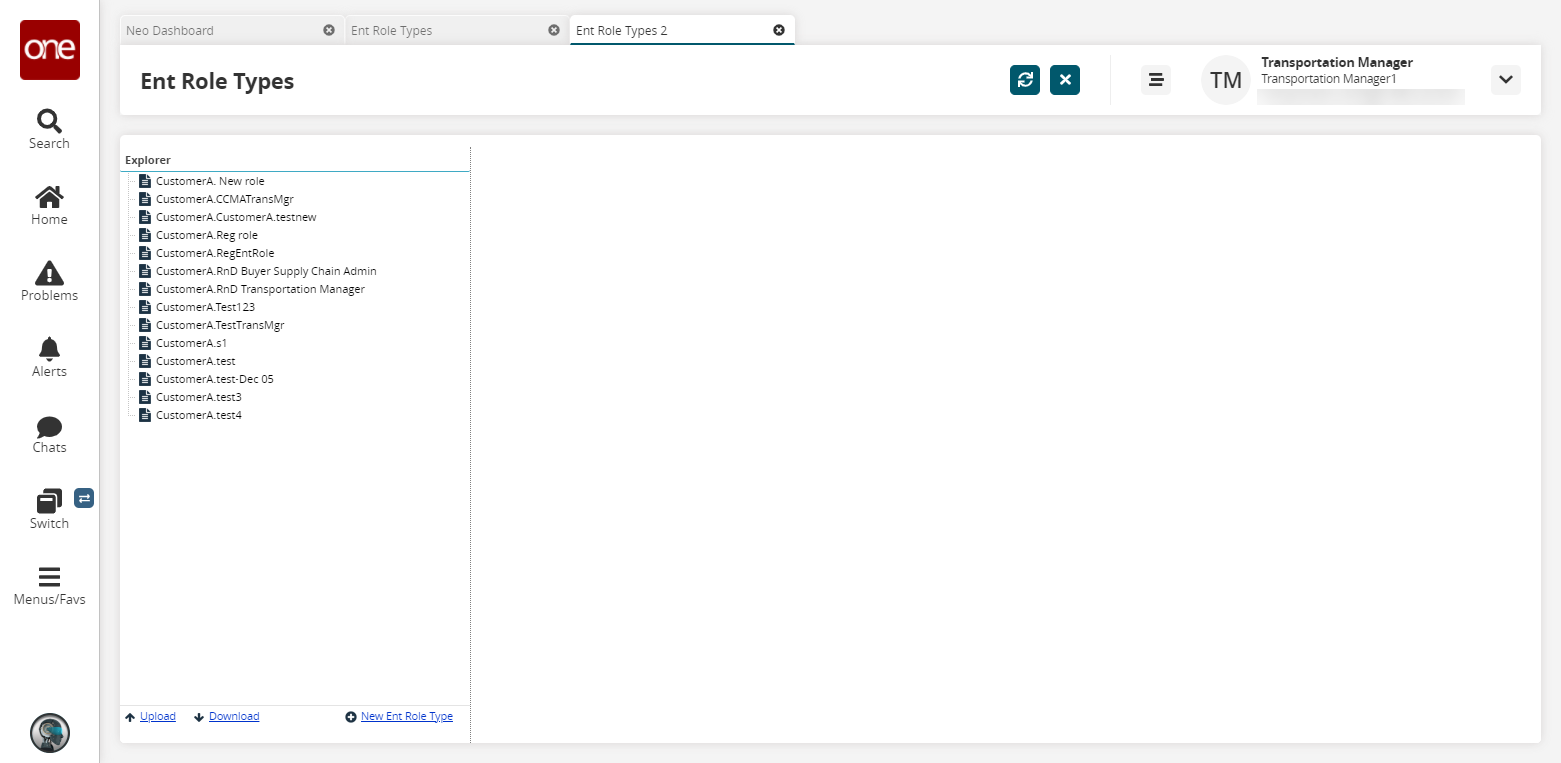
Task: Select CustomerA.RnD Transportation Manager
Action: coord(260,289)
